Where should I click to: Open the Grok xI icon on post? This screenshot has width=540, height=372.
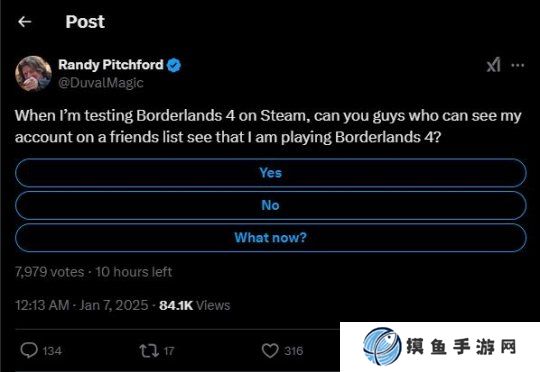pyautogui.click(x=494, y=65)
